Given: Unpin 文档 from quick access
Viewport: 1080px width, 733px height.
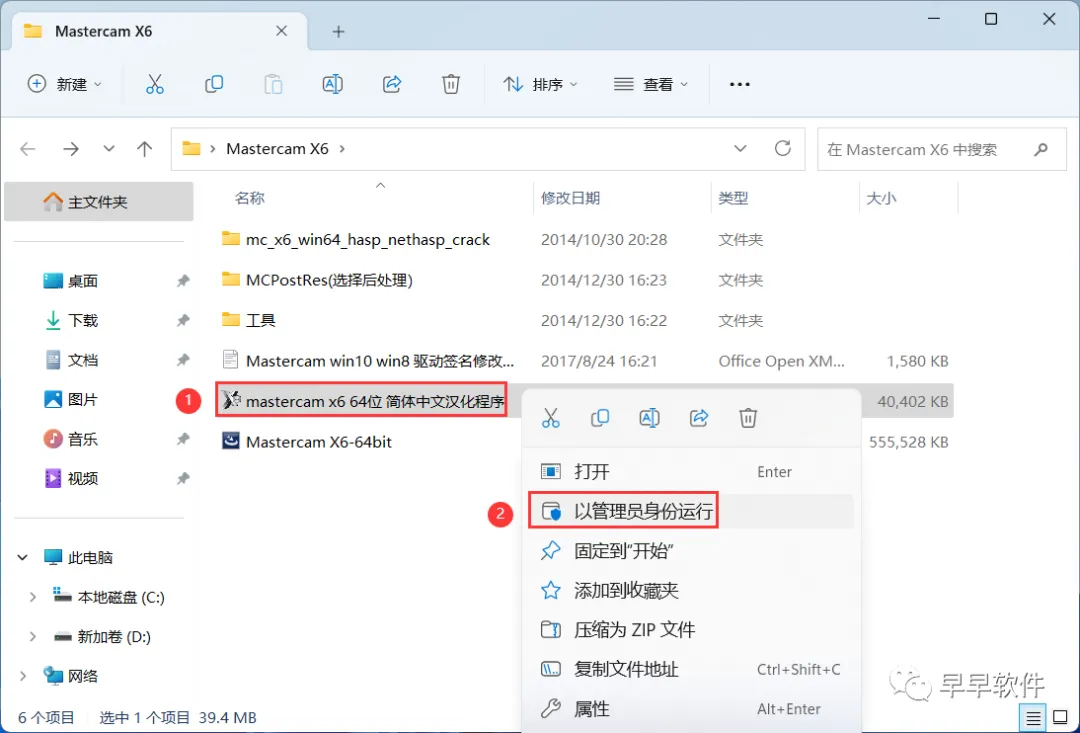Looking at the screenshot, I should (x=183, y=360).
